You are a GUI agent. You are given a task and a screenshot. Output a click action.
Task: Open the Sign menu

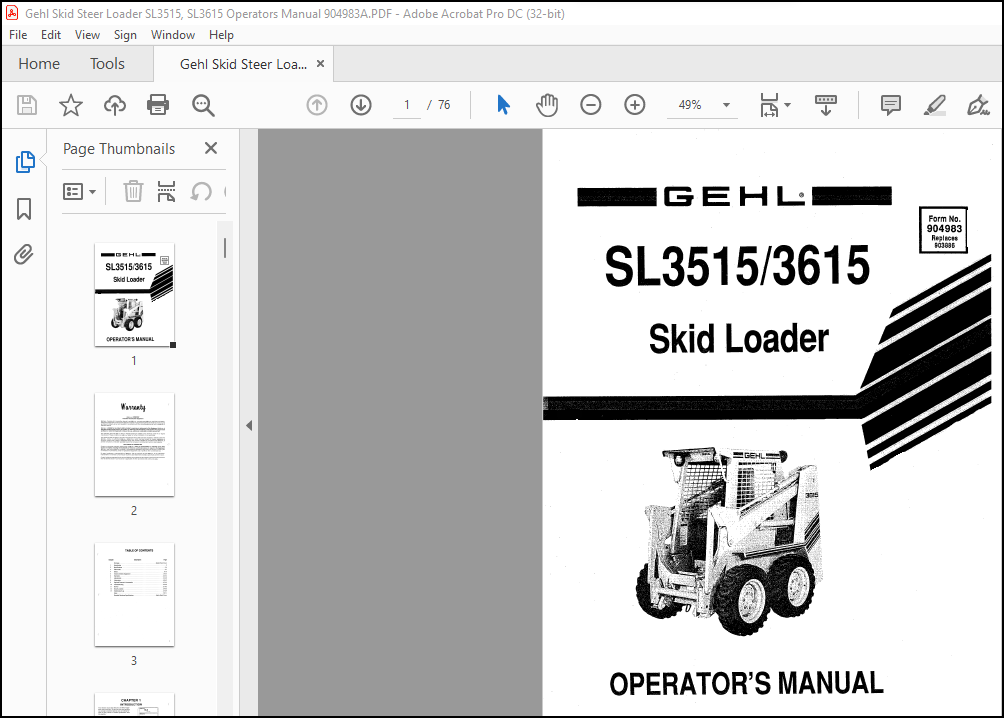coord(125,35)
